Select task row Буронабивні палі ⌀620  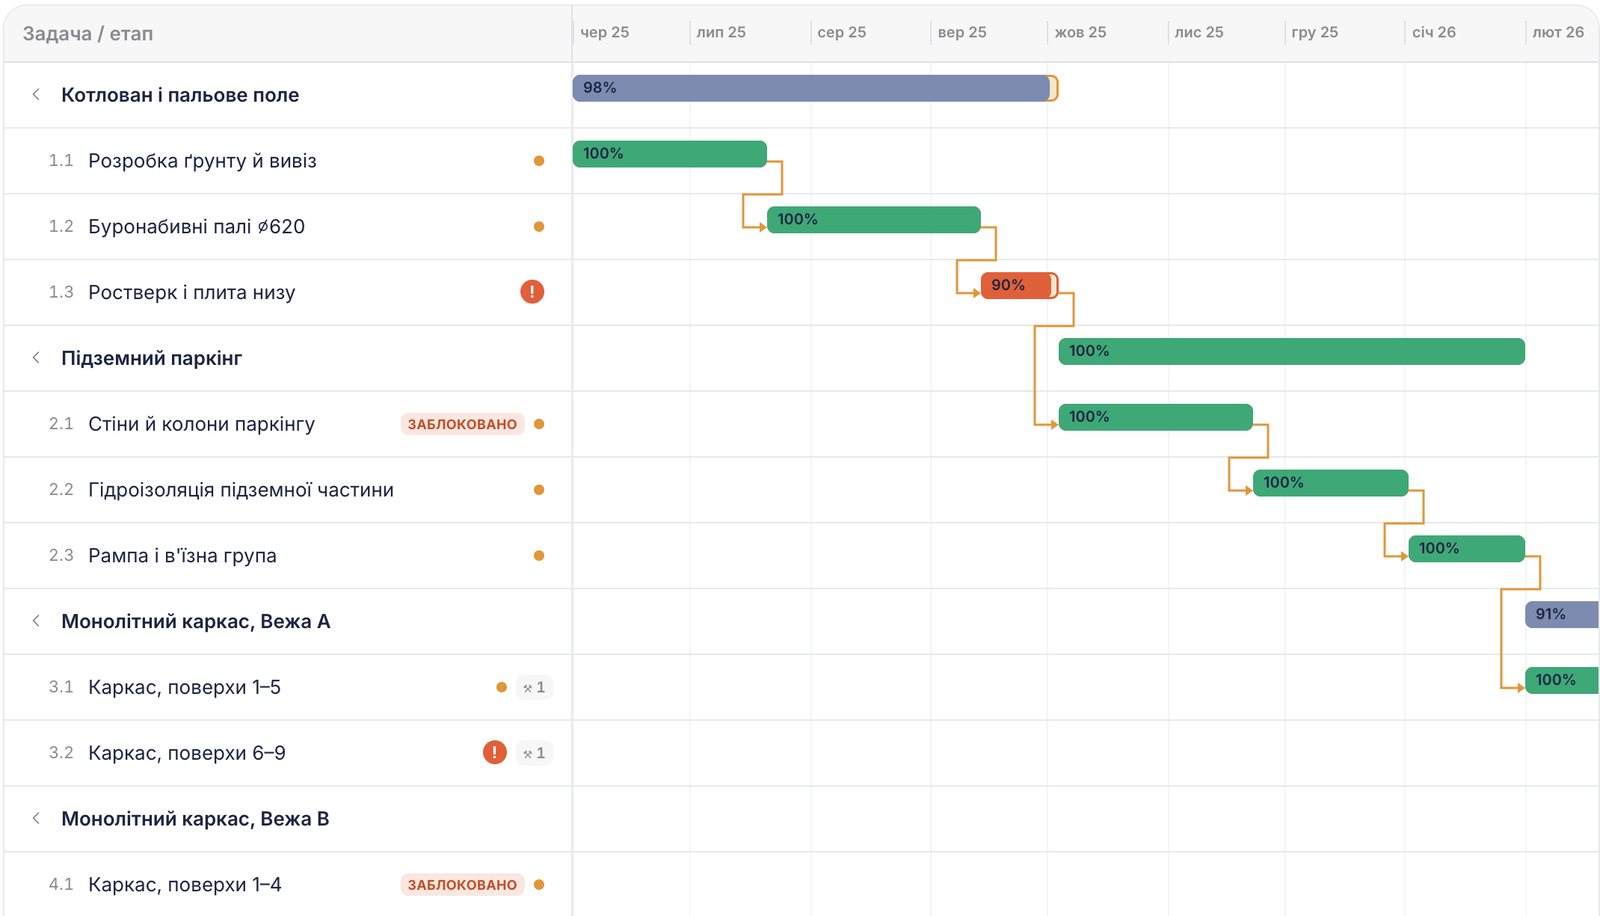coord(288,227)
